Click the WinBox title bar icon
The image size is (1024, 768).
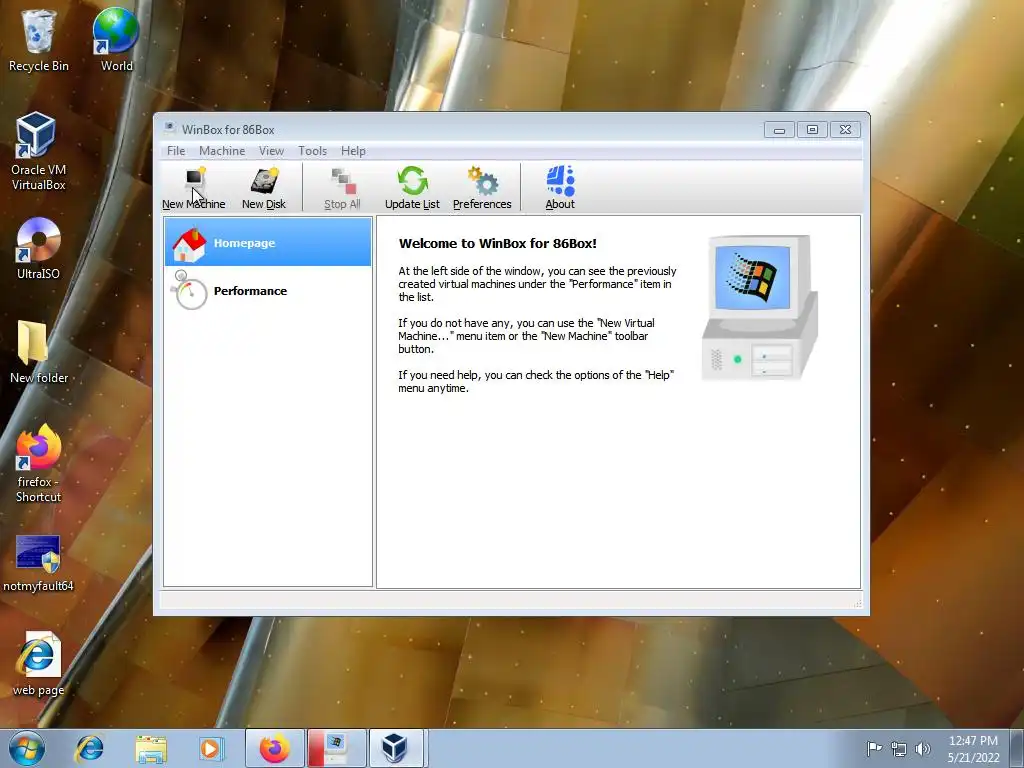pyautogui.click(x=170, y=129)
